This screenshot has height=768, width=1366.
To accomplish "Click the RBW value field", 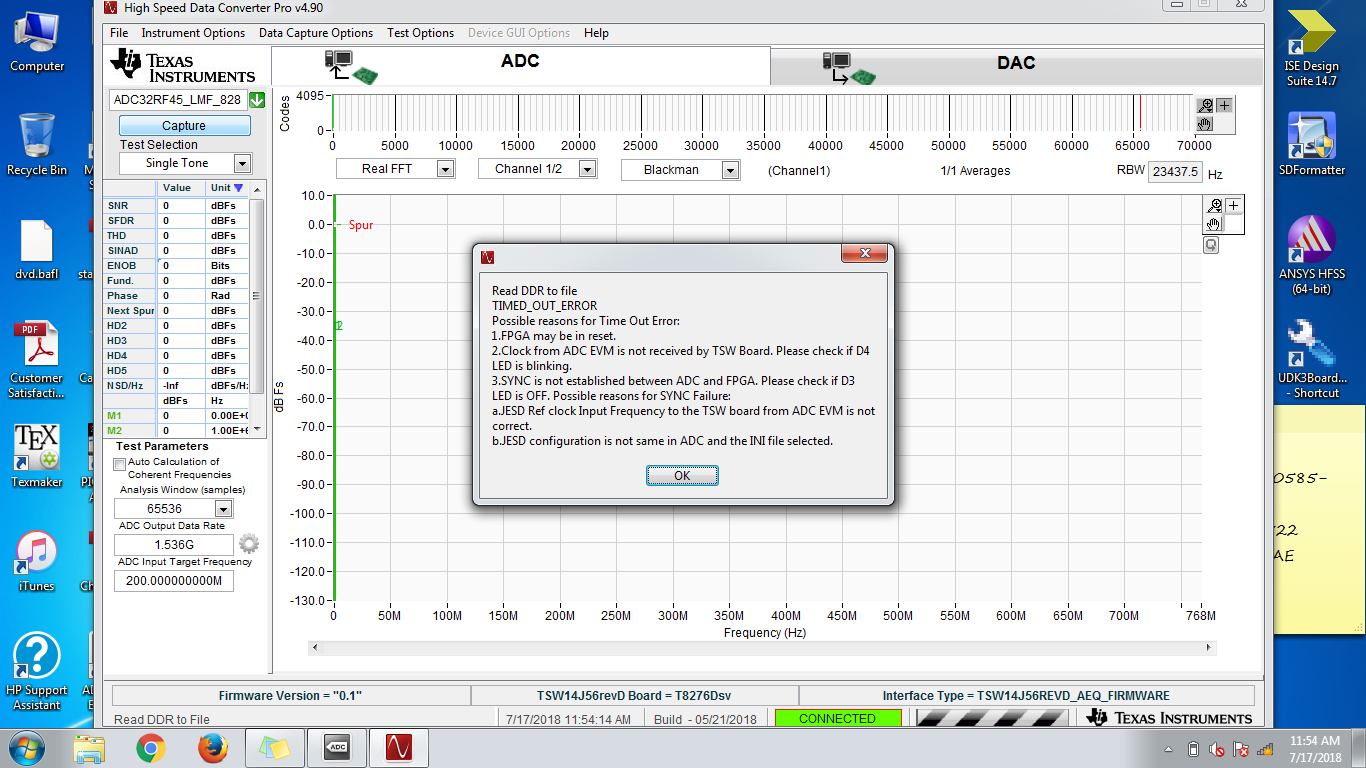I will pyautogui.click(x=1174, y=171).
